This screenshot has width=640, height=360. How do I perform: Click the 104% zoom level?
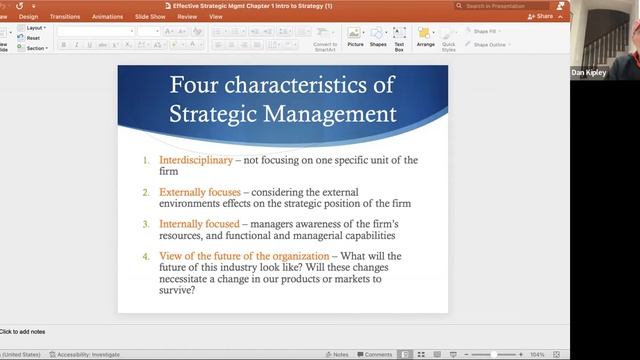pyautogui.click(x=537, y=354)
